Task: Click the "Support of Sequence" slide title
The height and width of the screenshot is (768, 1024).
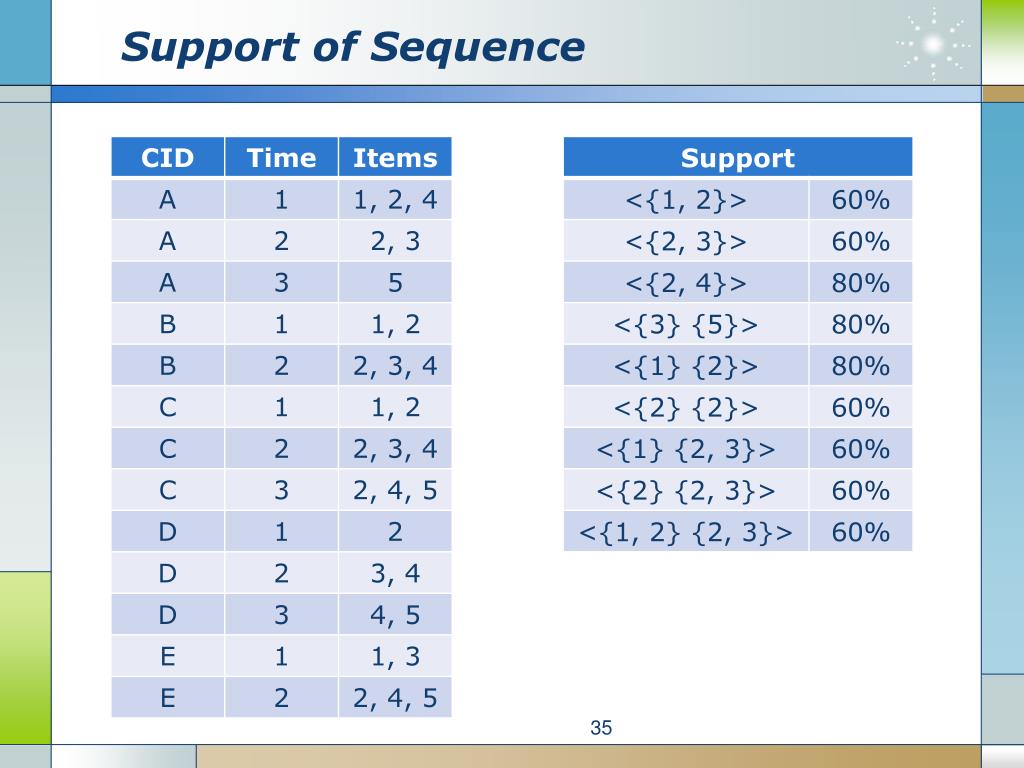Action: click(x=353, y=47)
